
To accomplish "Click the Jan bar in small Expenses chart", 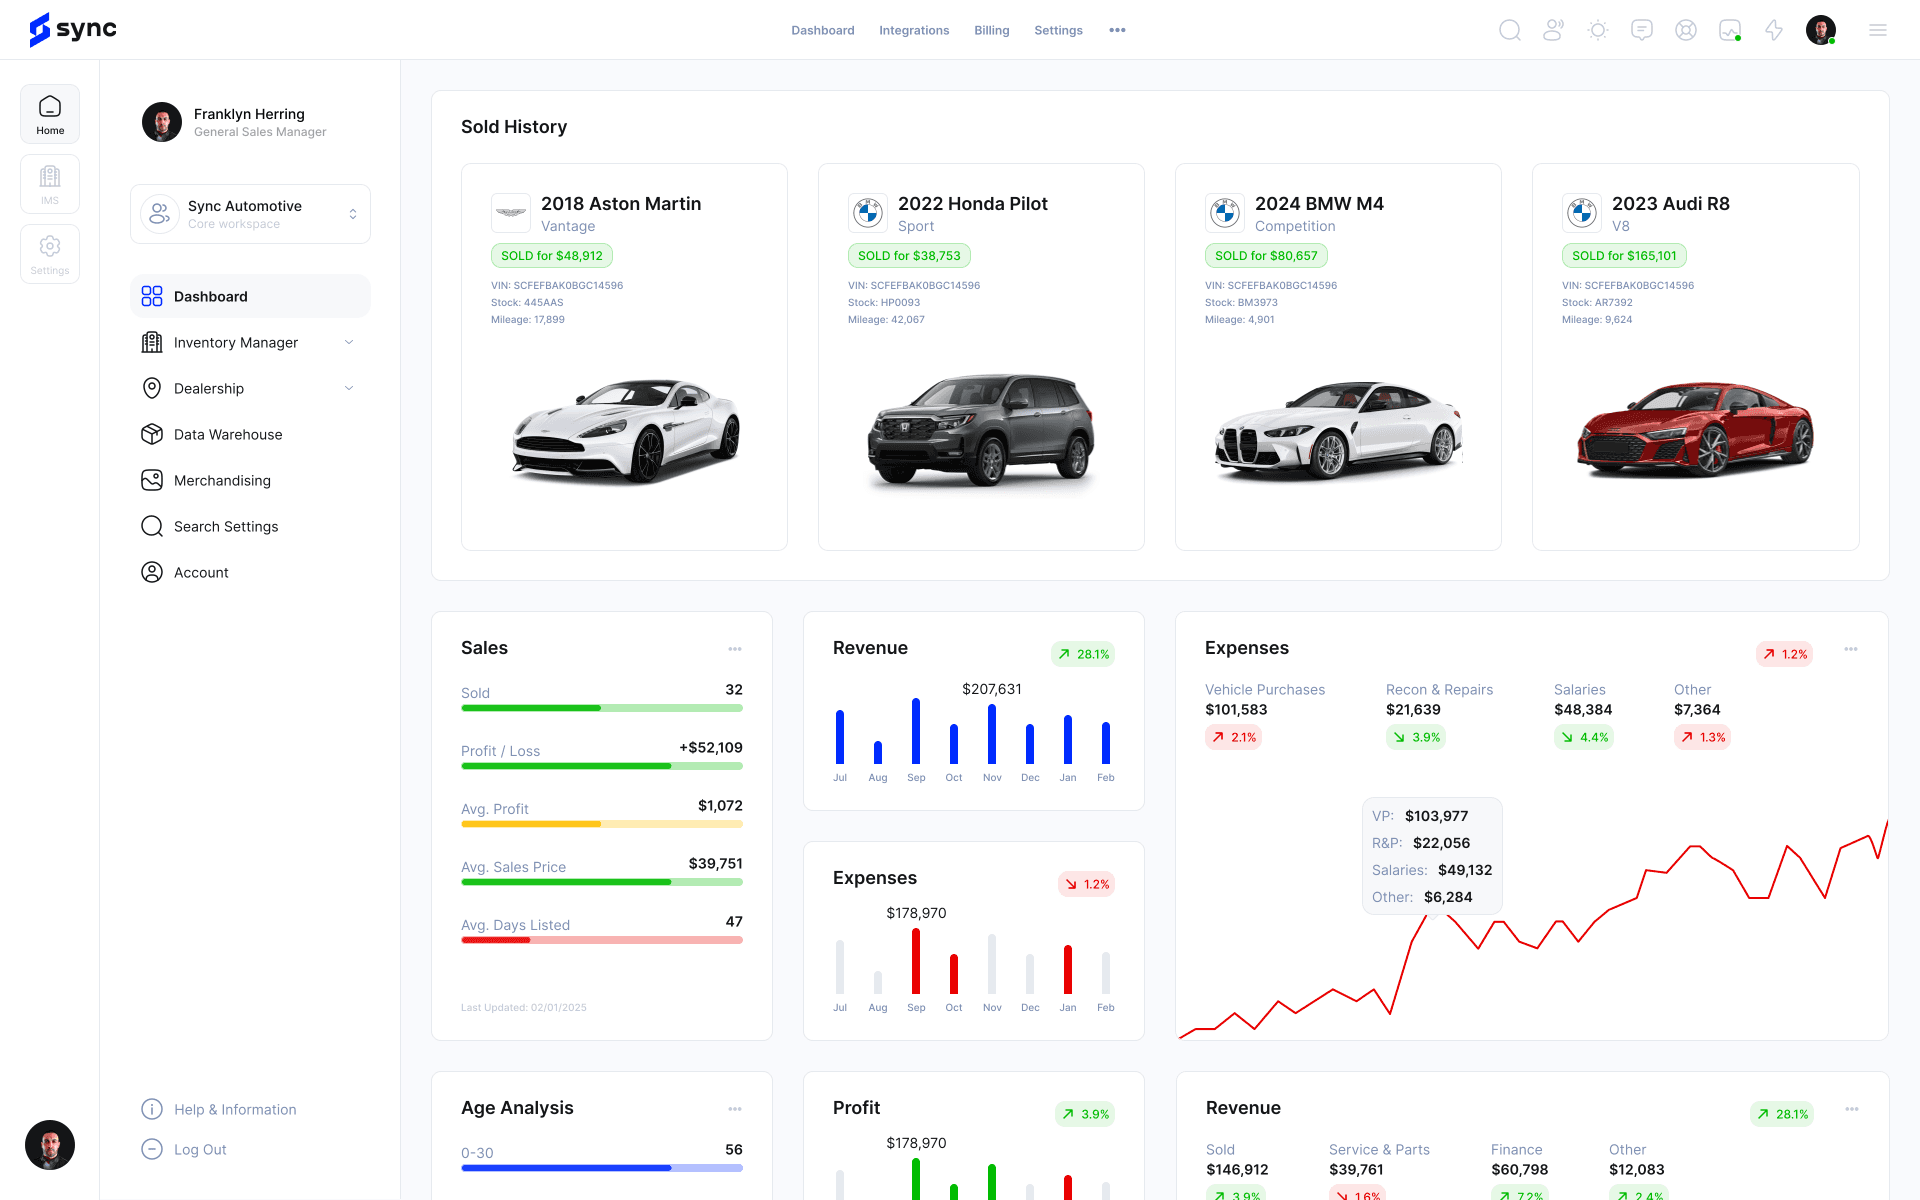I will coord(1068,970).
